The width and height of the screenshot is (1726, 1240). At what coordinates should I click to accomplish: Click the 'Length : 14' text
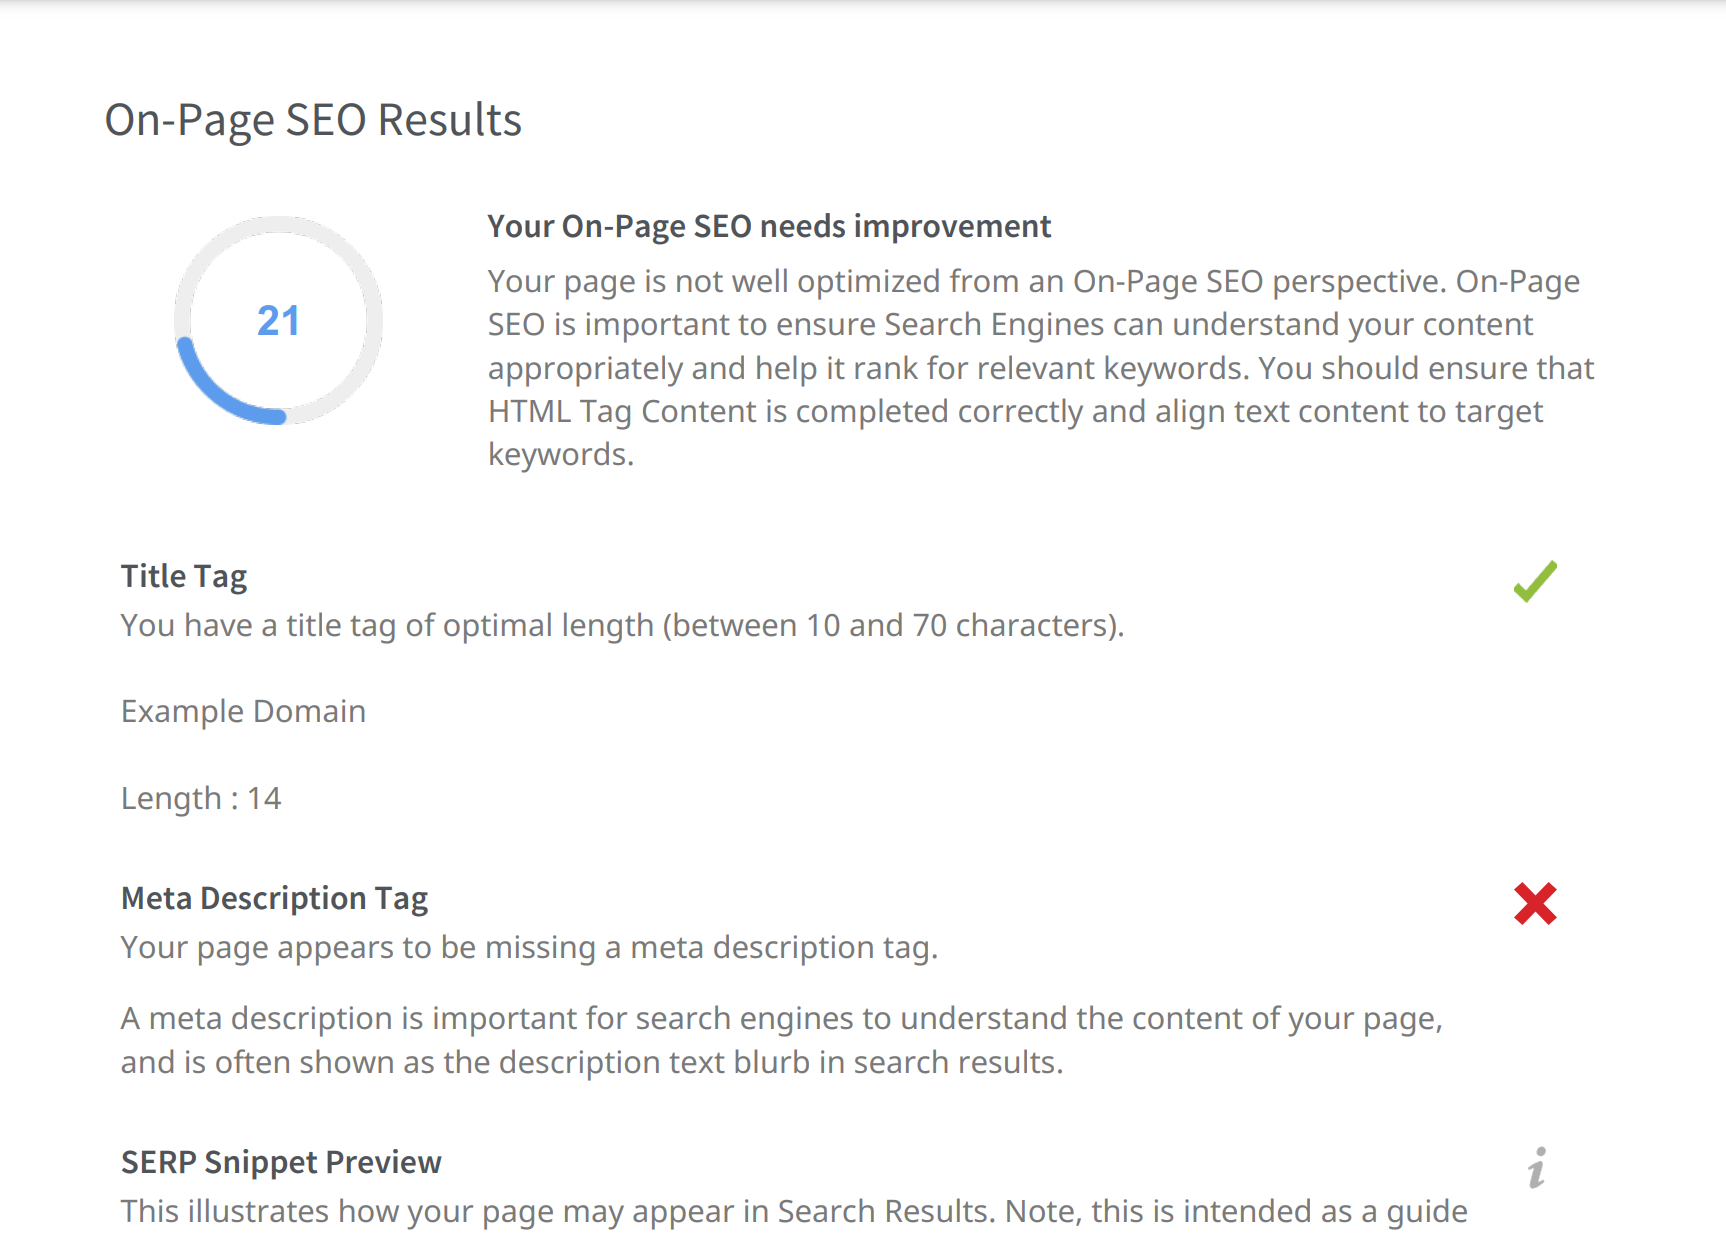(x=201, y=798)
